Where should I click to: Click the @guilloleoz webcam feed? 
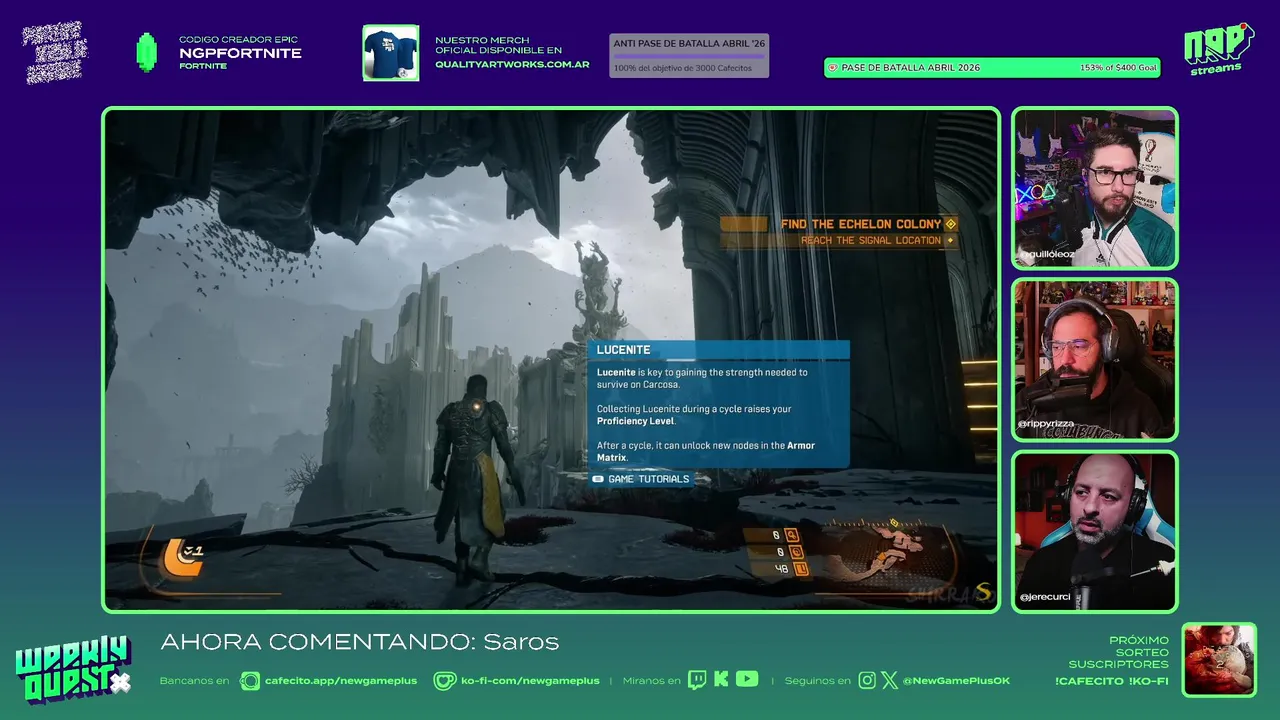click(x=1095, y=188)
